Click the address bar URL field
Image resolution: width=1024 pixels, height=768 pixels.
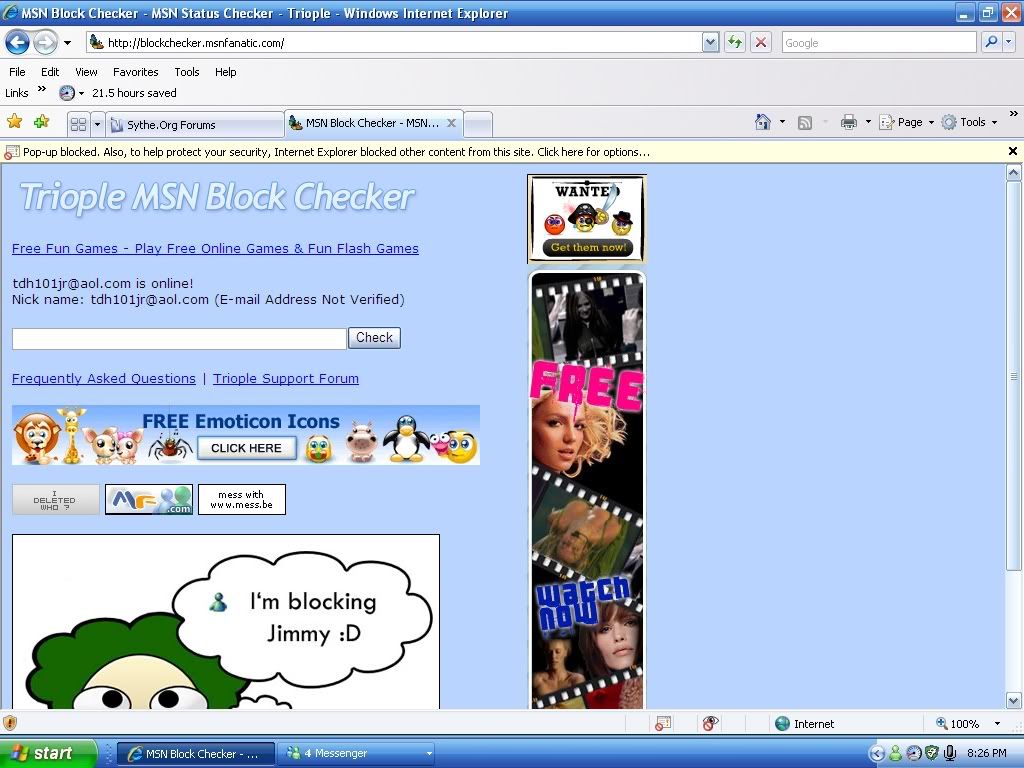pos(394,43)
